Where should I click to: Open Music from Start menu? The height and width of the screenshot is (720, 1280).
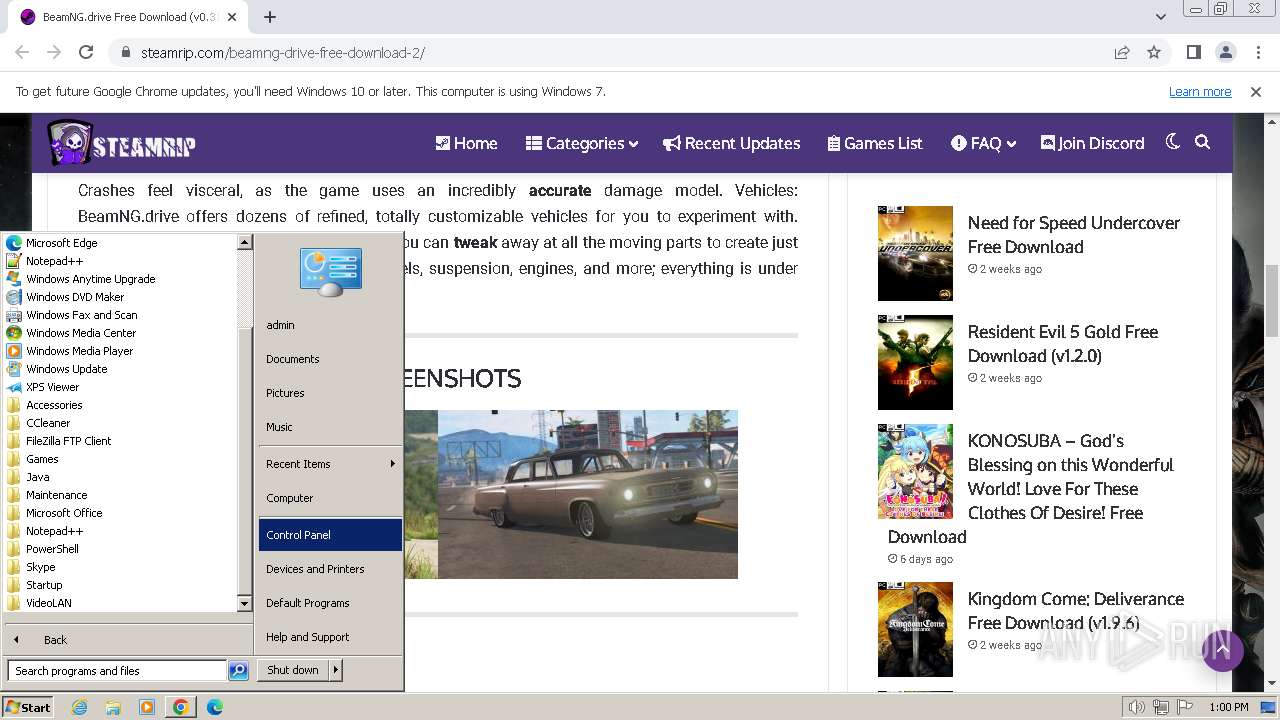279,427
